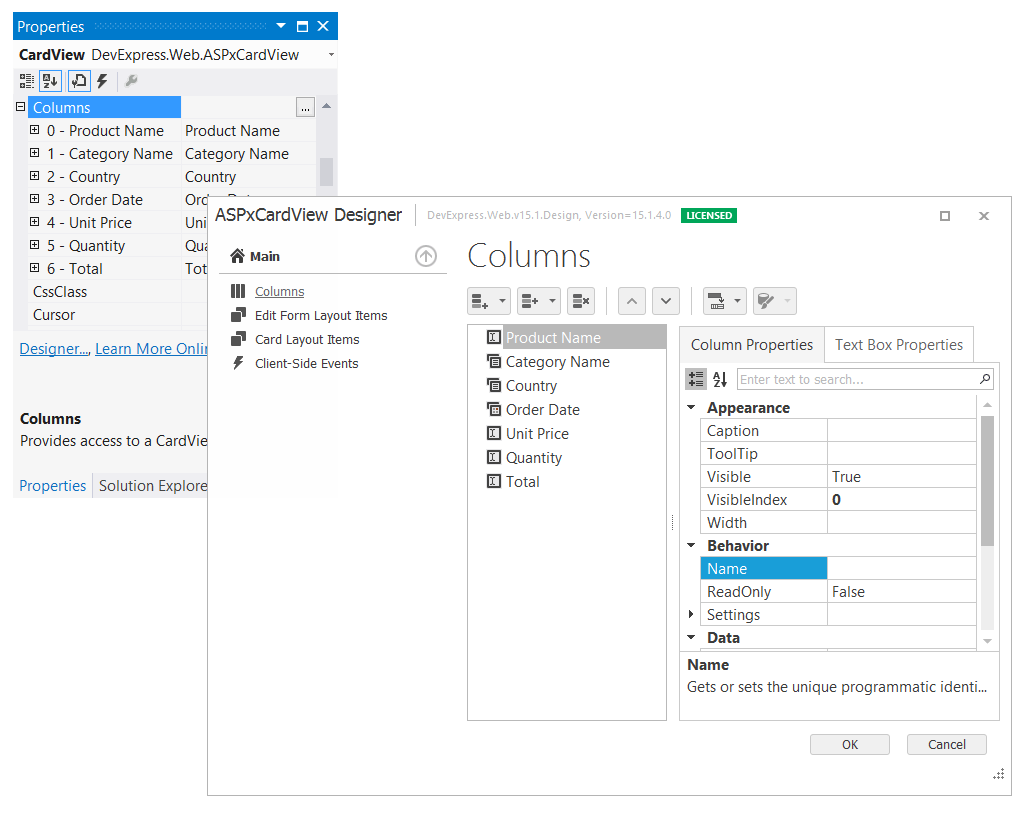Expand the 0 - Product Name node
This screenshot has width=1029, height=813.
(x=35, y=130)
